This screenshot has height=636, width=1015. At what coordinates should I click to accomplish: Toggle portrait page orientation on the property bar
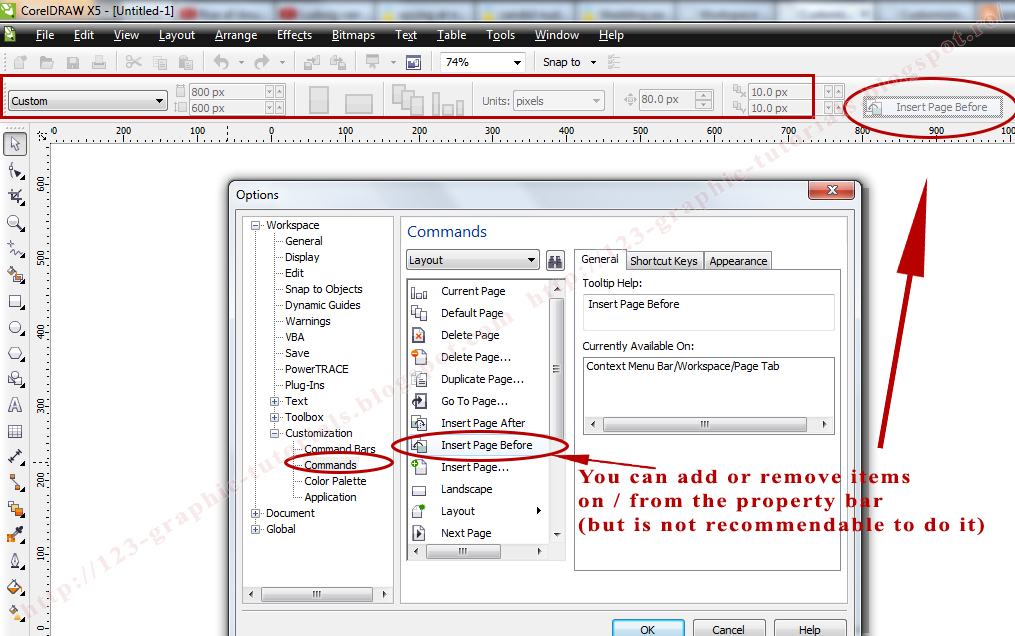click(319, 99)
